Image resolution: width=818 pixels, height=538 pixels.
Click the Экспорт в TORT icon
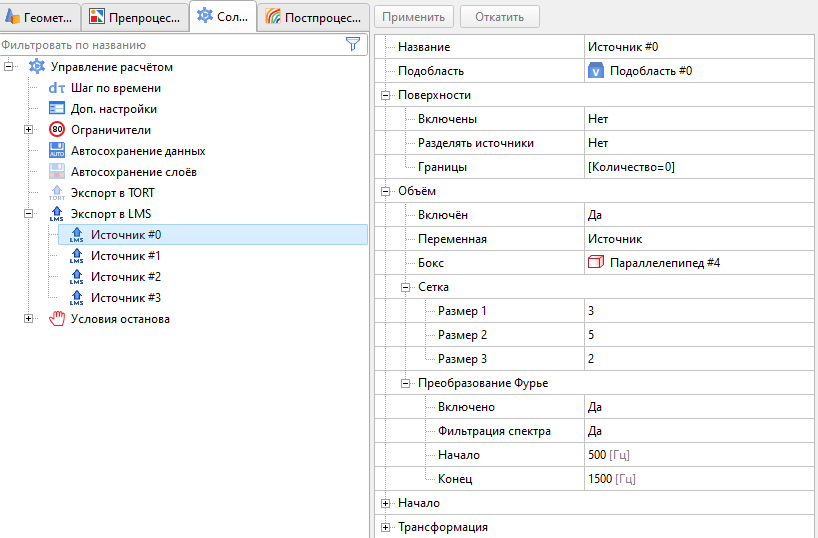click(x=57, y=193)
